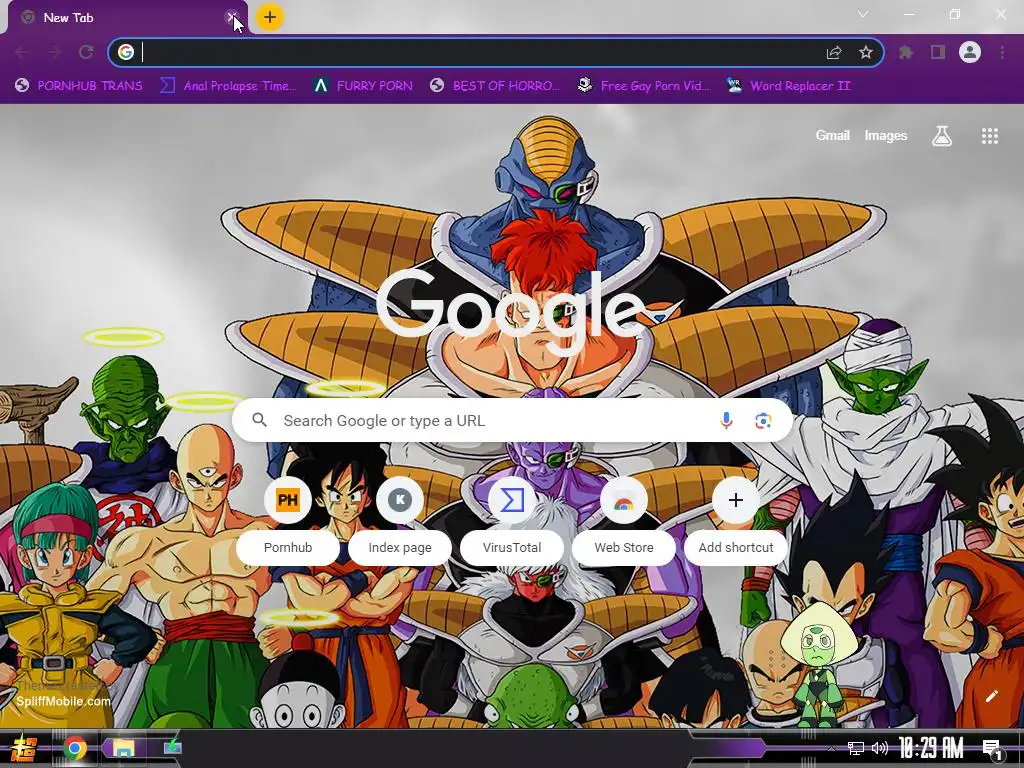The width and height of the screenshot is (1024, 768).
Task: Open the first bookmark with globe icon
Action: coord(78,86)
